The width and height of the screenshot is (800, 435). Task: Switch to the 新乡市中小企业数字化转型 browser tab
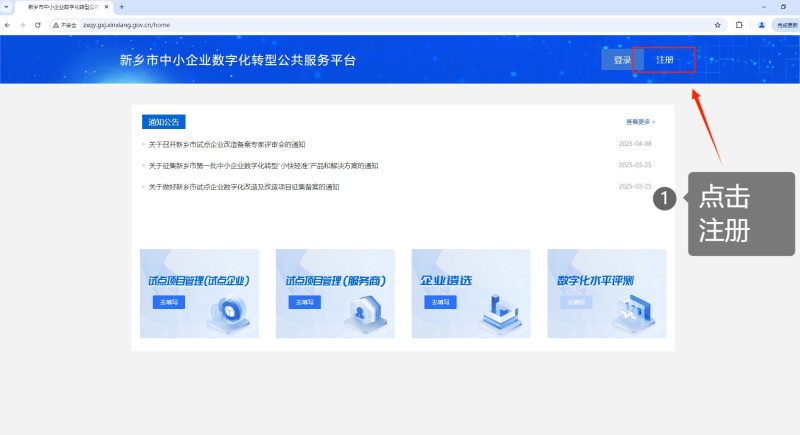pos(60,7)
